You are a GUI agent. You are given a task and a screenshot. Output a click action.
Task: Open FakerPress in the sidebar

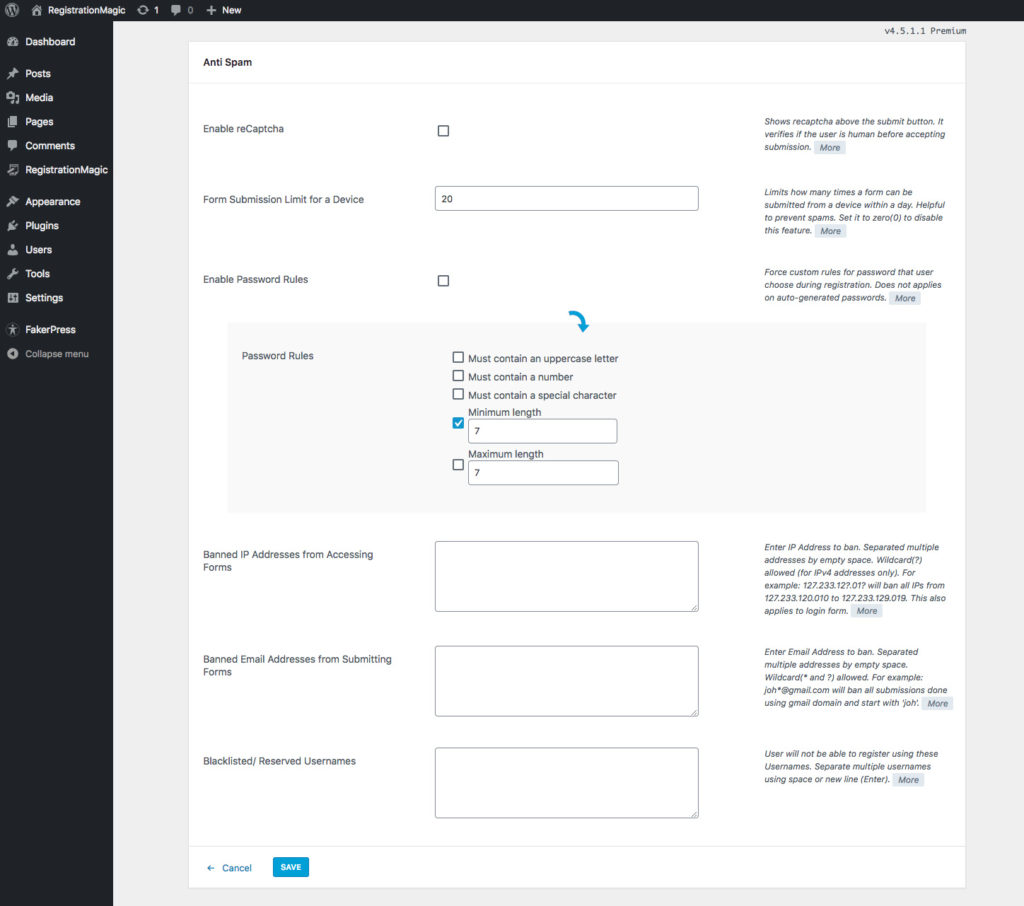[x=50, y=330]
